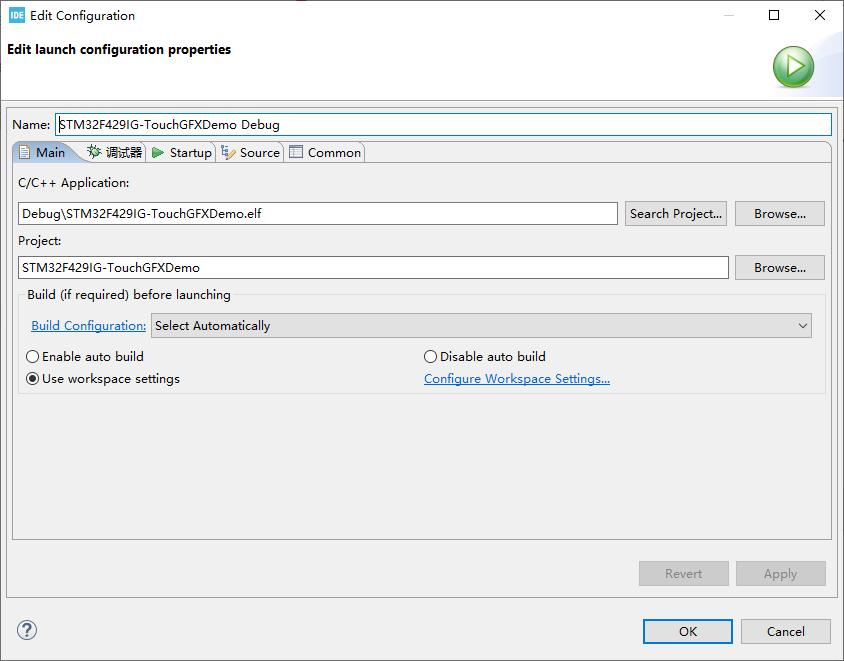The width and height of the screenshot is (844, 661).
Task: Click the Source tab's icon
Action: tap(229, 153)
